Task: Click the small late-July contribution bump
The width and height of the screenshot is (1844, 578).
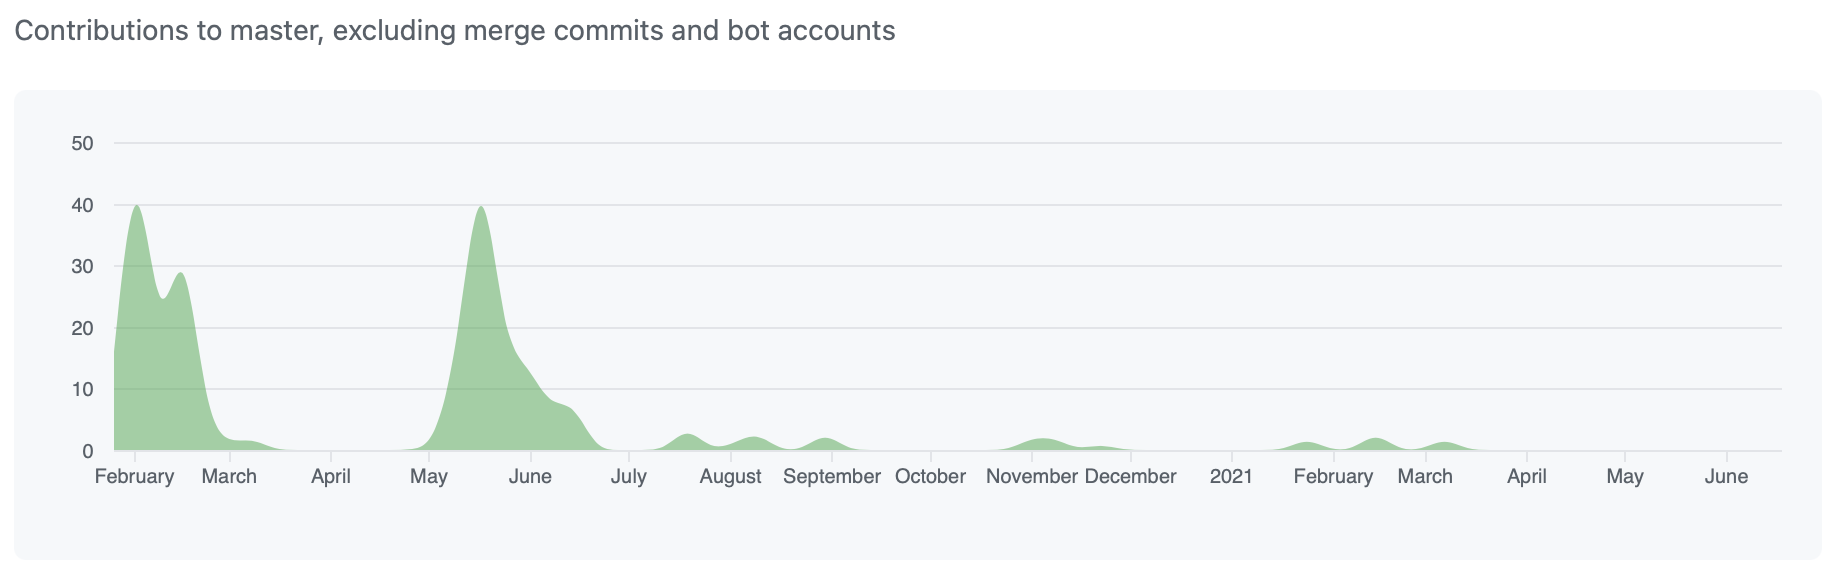Action: tap(688, 441)
